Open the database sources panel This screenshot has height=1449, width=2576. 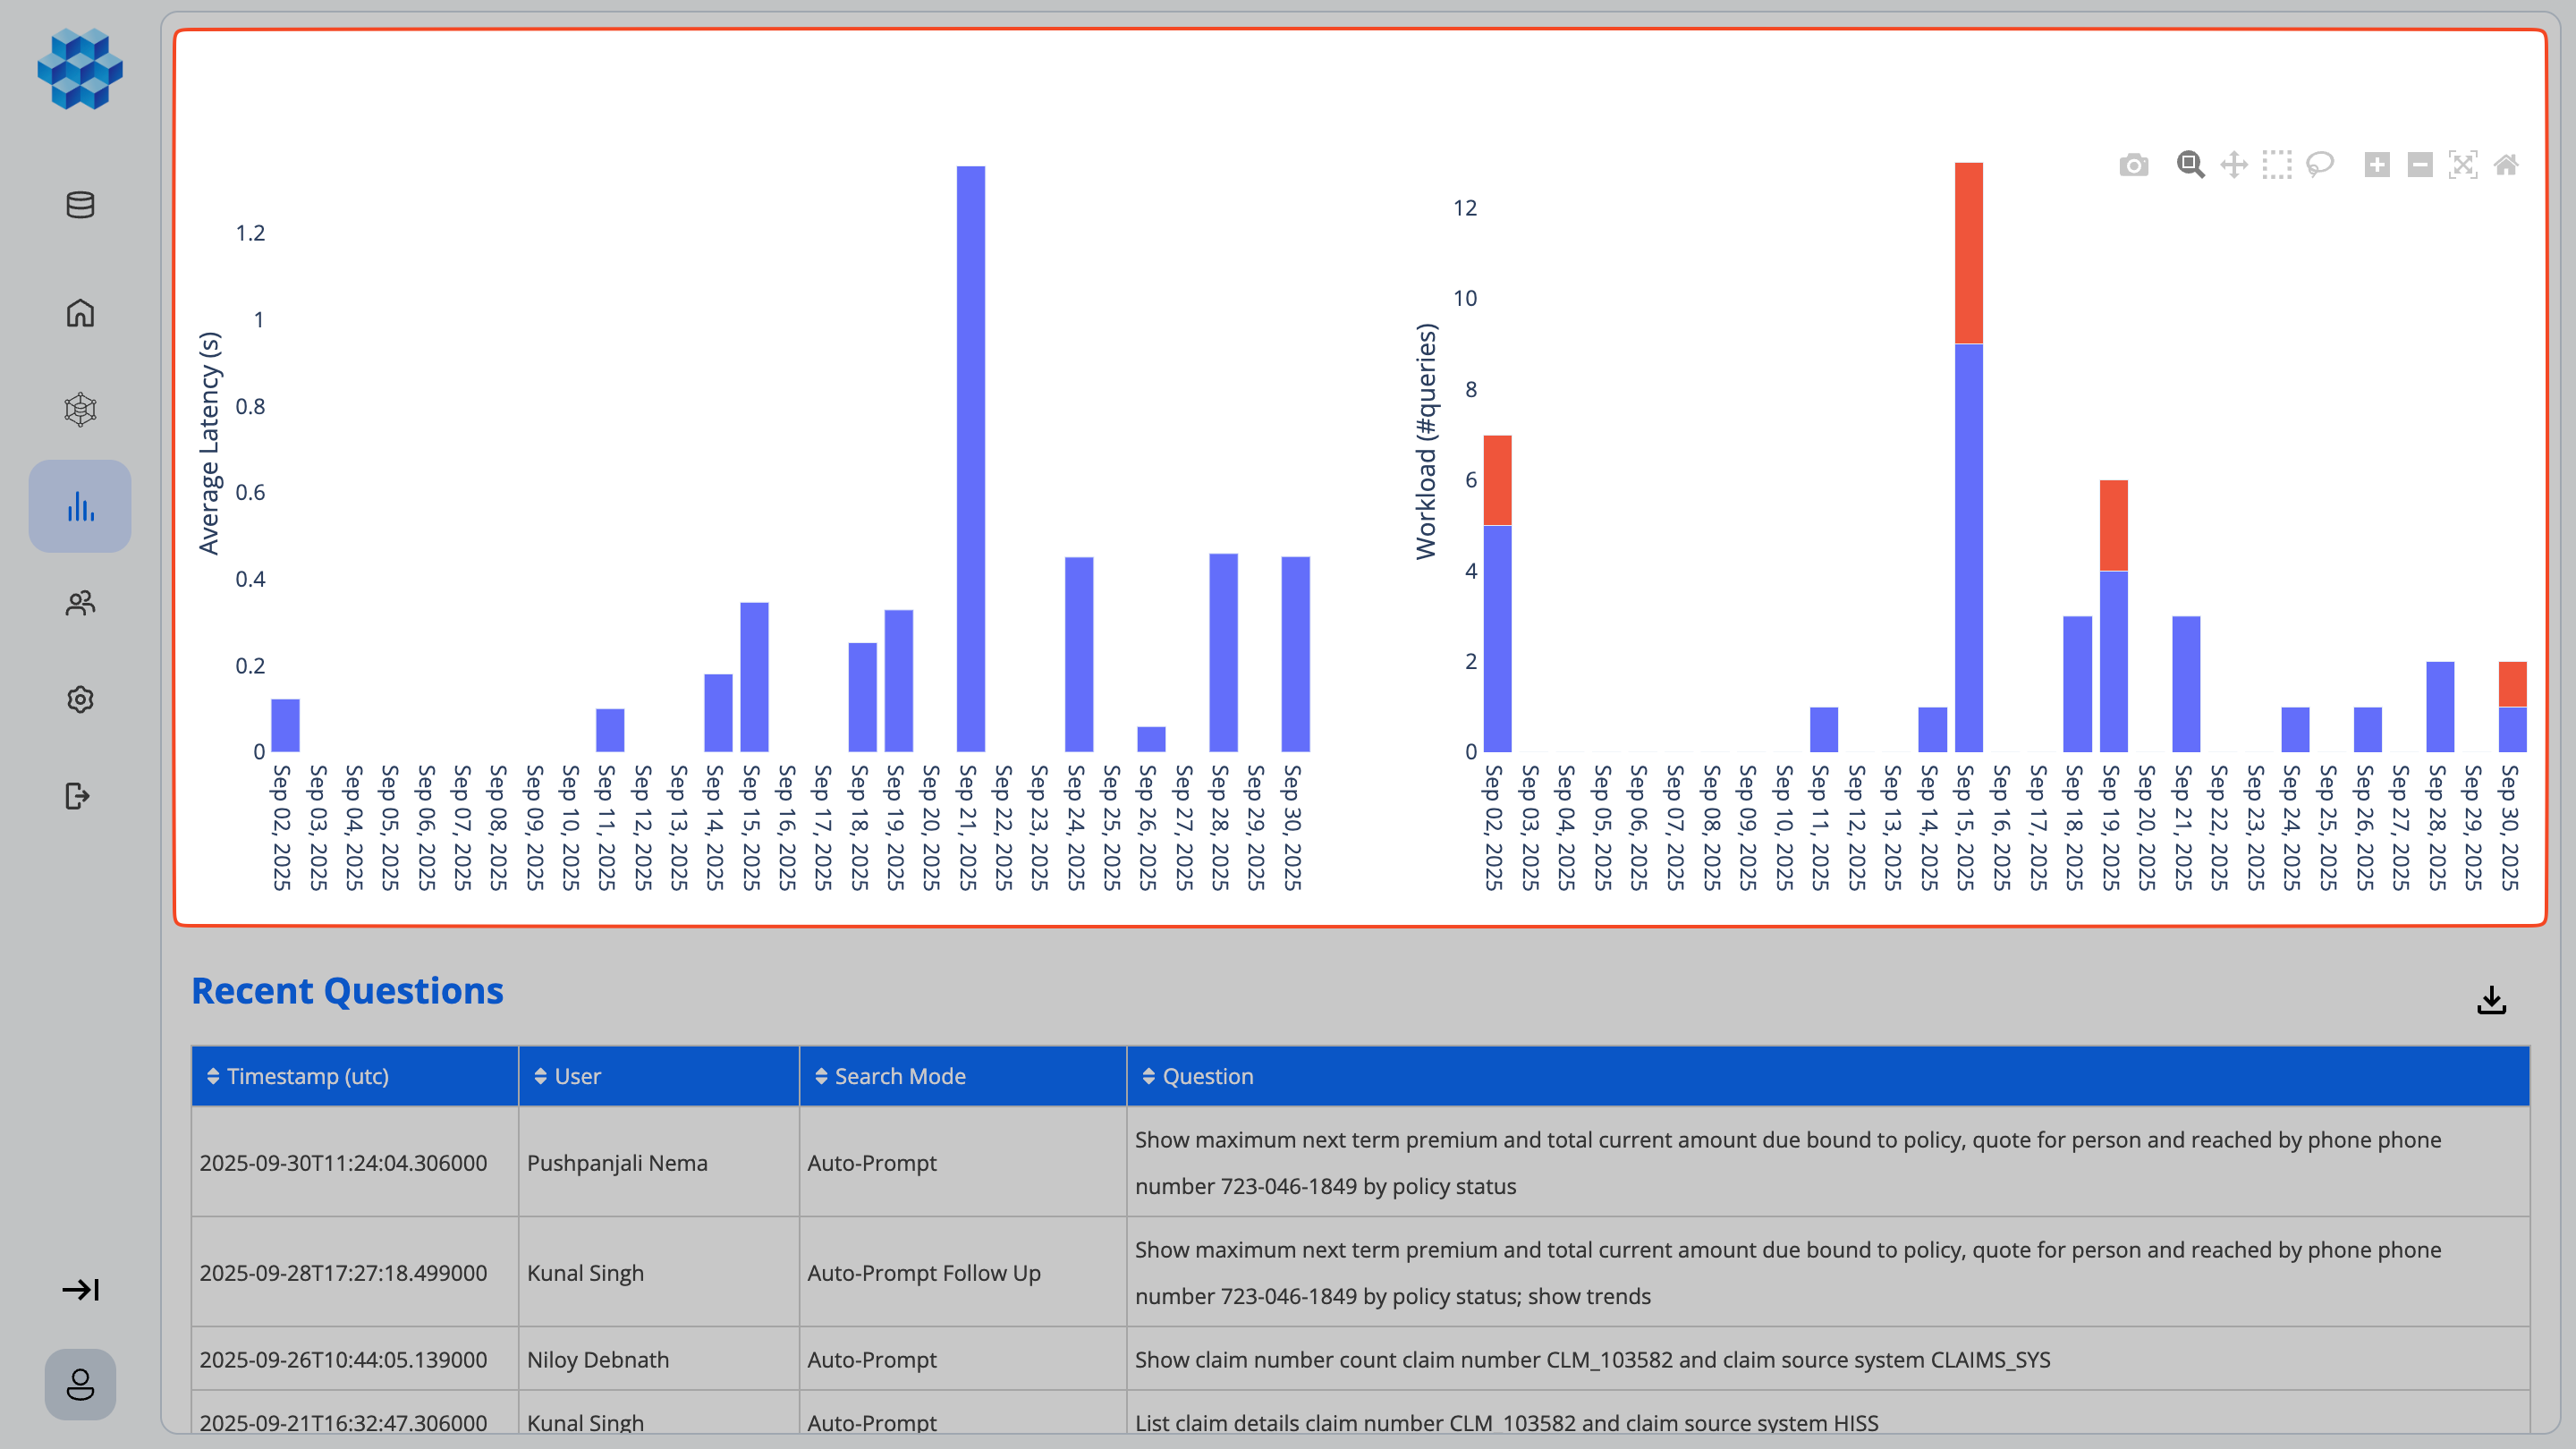[79, 206]
